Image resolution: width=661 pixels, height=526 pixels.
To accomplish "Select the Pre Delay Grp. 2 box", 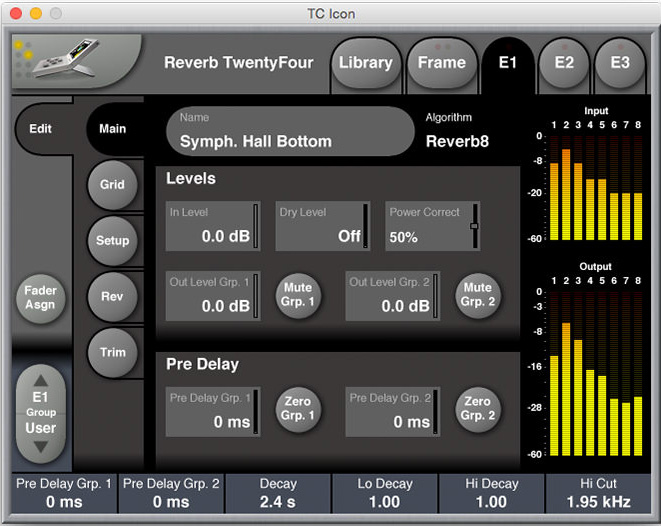I will [393, 412].
